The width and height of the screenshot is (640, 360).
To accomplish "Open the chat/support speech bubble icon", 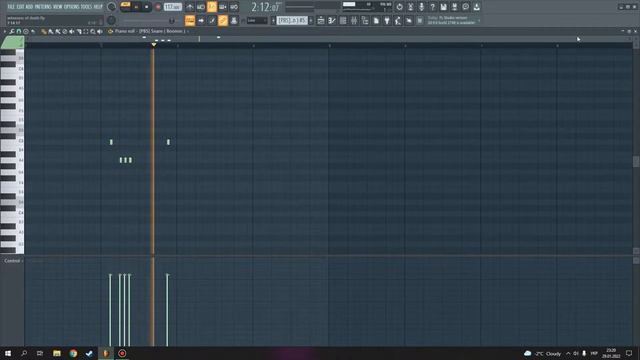I will point(465,7).
